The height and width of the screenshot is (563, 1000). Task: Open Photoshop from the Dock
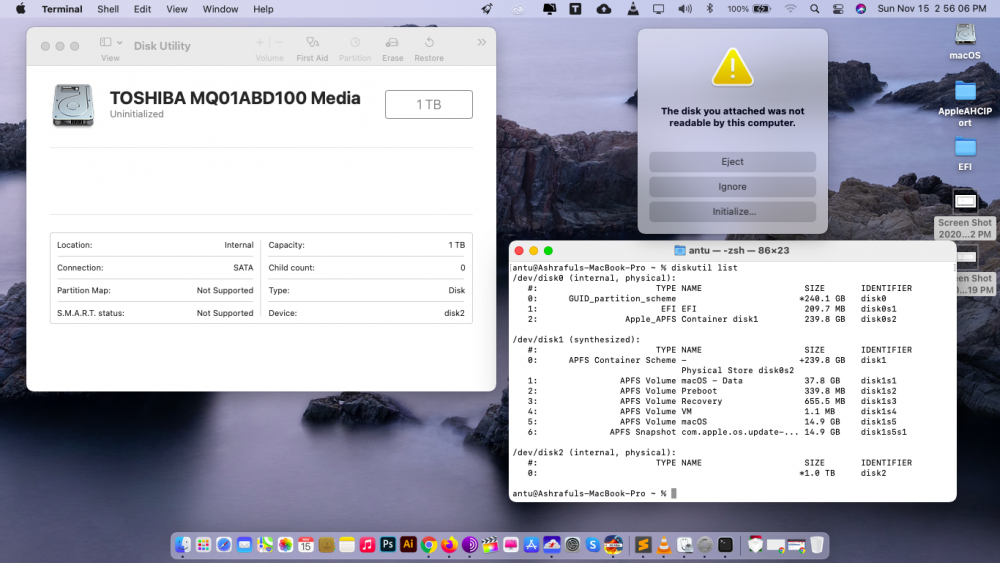coord(388,544)
